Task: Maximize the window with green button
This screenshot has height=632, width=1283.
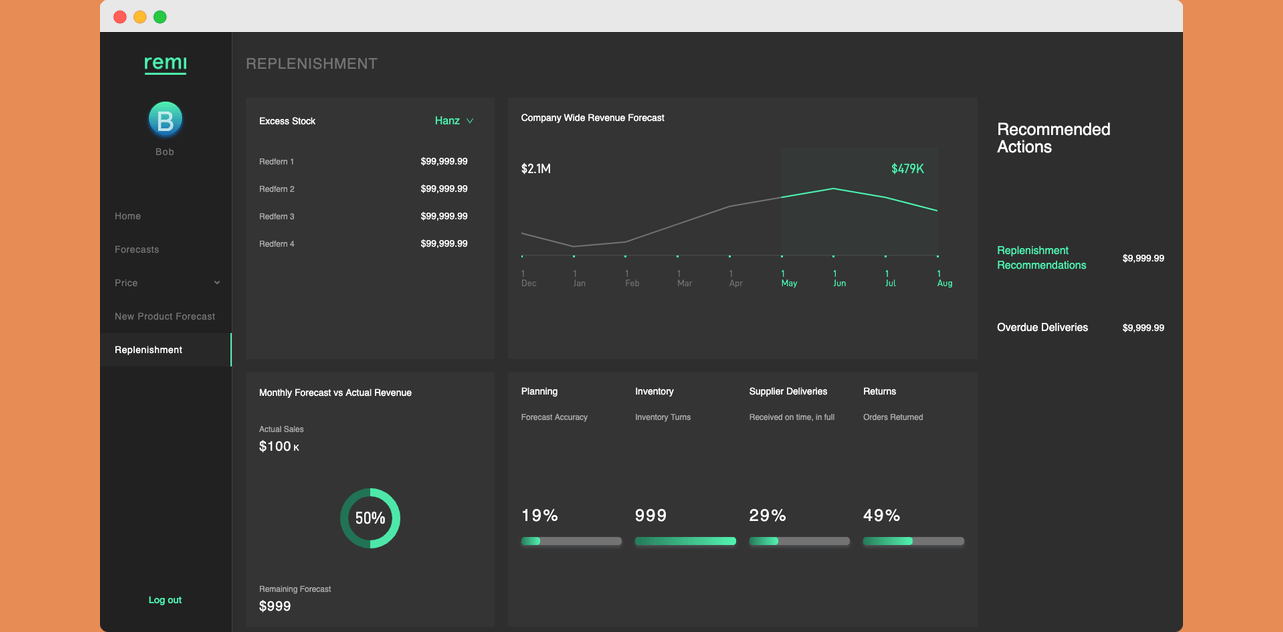Action: tap(160, 17)
